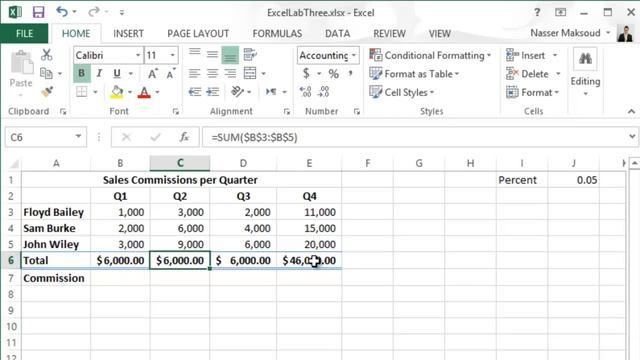The image size is (640, 360).
Task: Click Merge & Center icon
Action: 250,73
